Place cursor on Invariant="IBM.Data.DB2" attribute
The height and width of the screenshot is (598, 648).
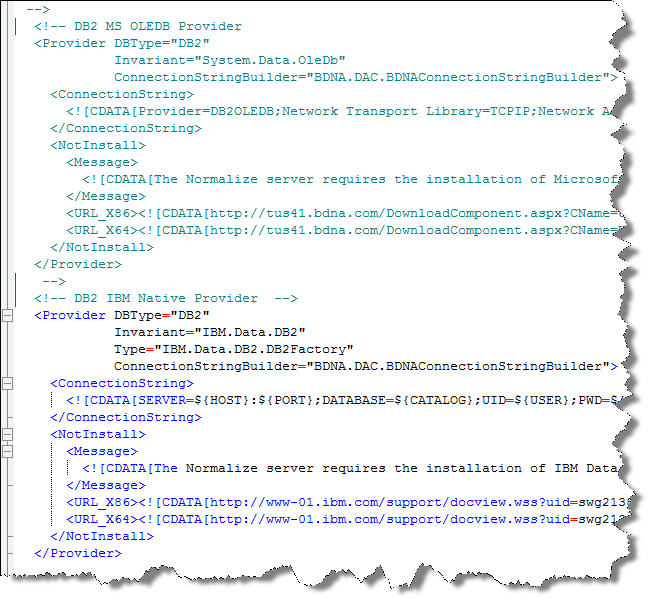pos(210,333)
